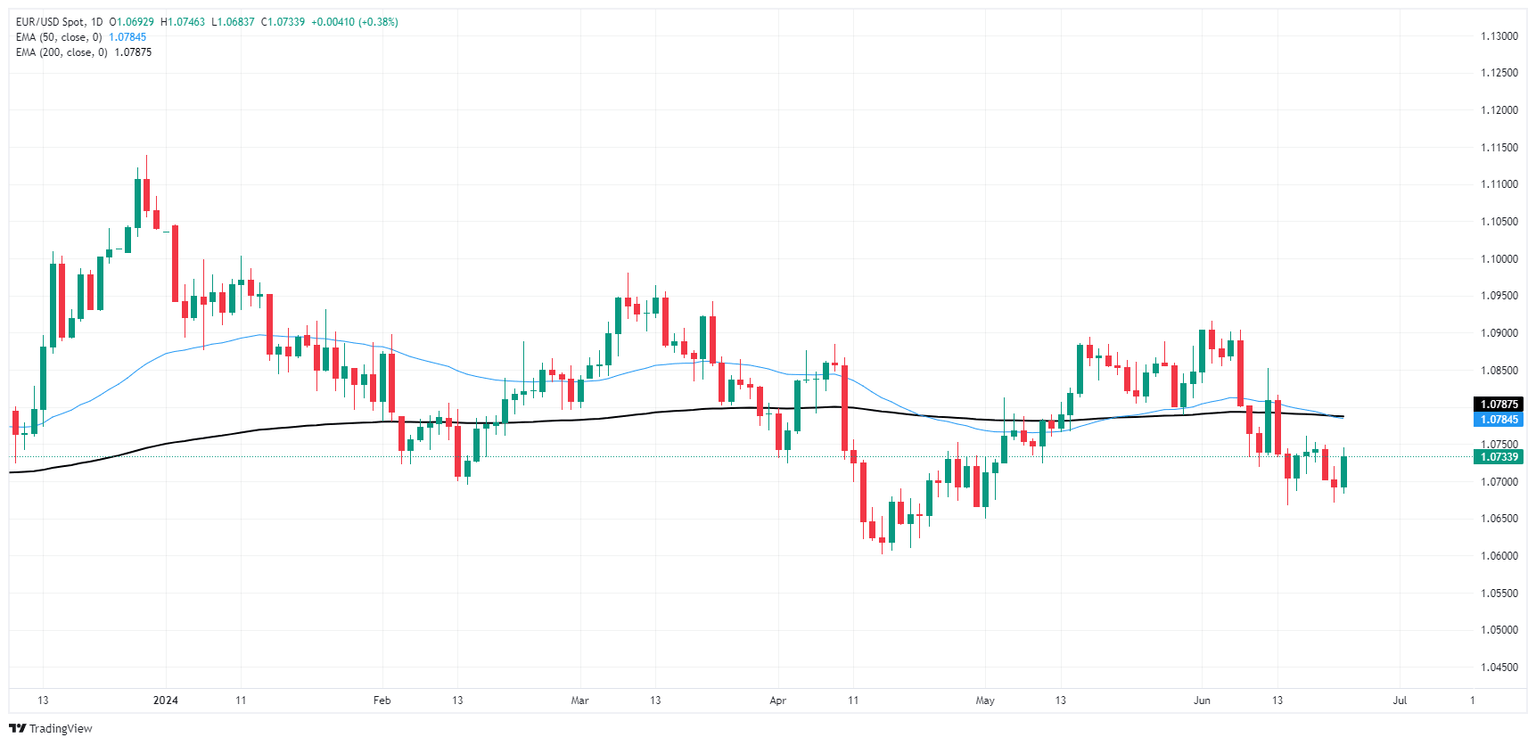
Task: Click the Feb label on time axis
Action: point(380,702)
